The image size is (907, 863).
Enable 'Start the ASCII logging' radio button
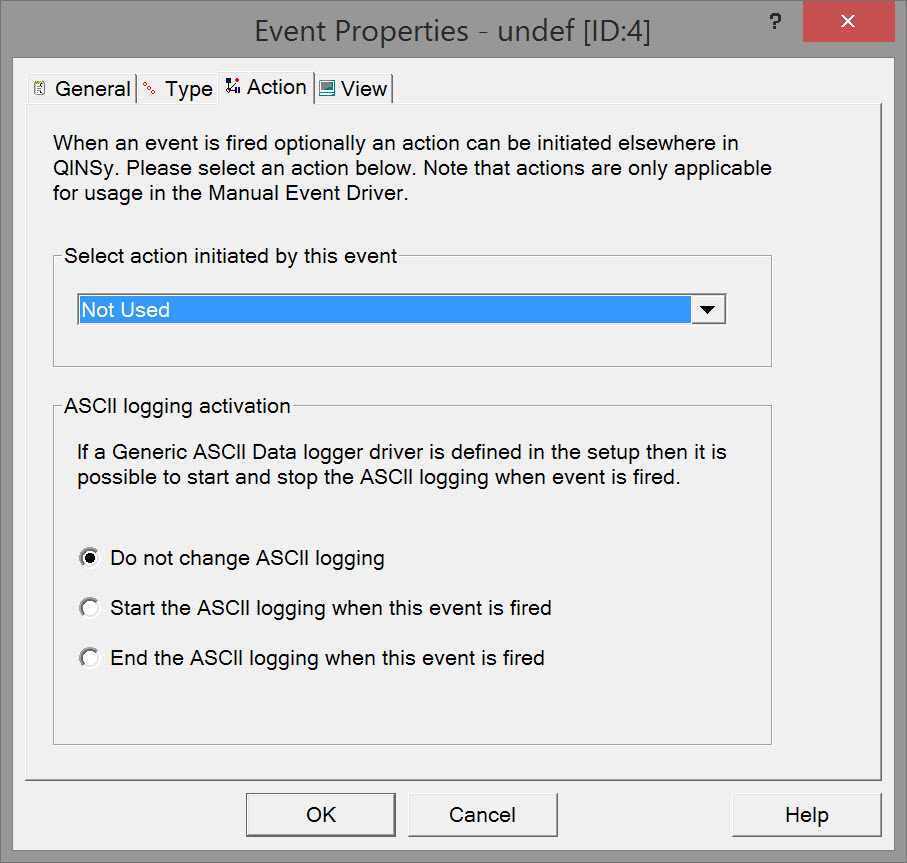90,608
